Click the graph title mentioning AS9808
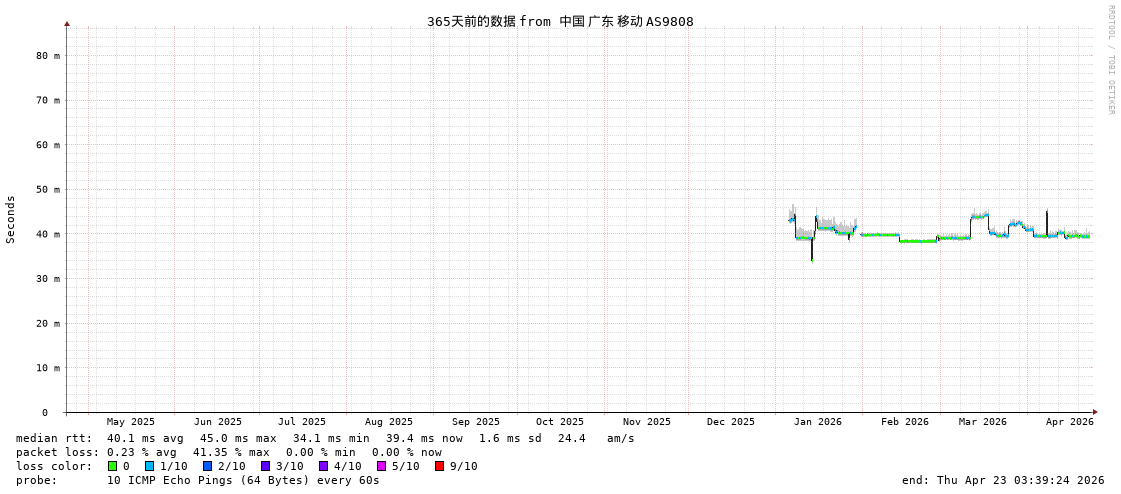This screenshot has height=494, width=1121. [560, 22]
